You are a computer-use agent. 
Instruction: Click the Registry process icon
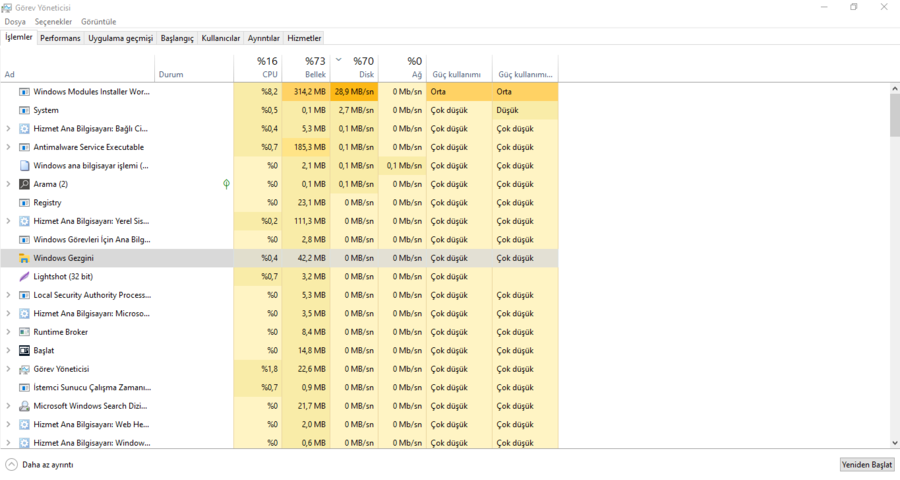pyautogui.click(x=24, y=203)
